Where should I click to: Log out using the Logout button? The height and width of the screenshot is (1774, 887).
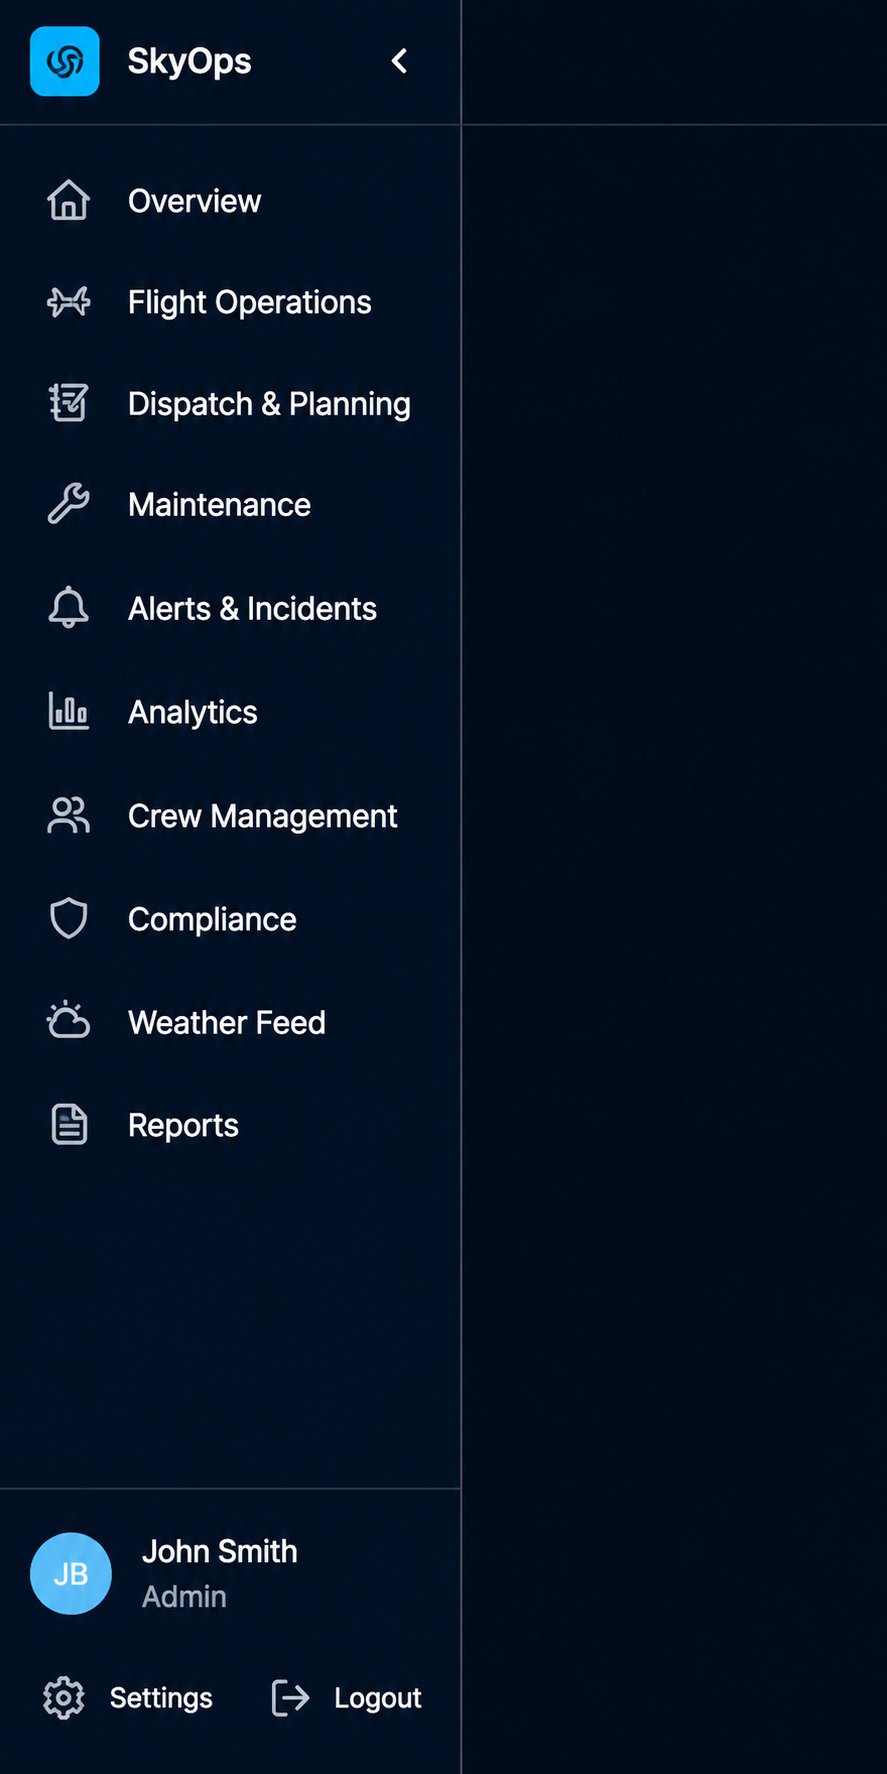coord(347,1697)
